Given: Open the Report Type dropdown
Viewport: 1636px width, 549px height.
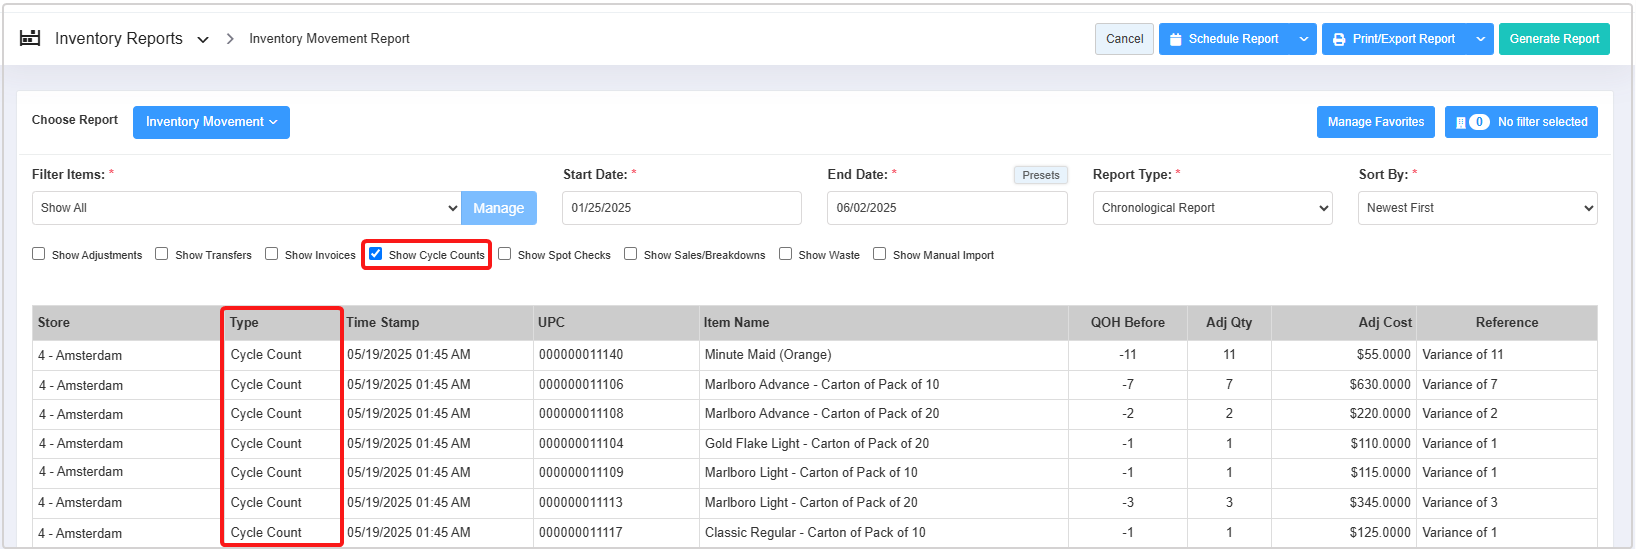Looking at the screenshot, I should tap(1212, 208).
